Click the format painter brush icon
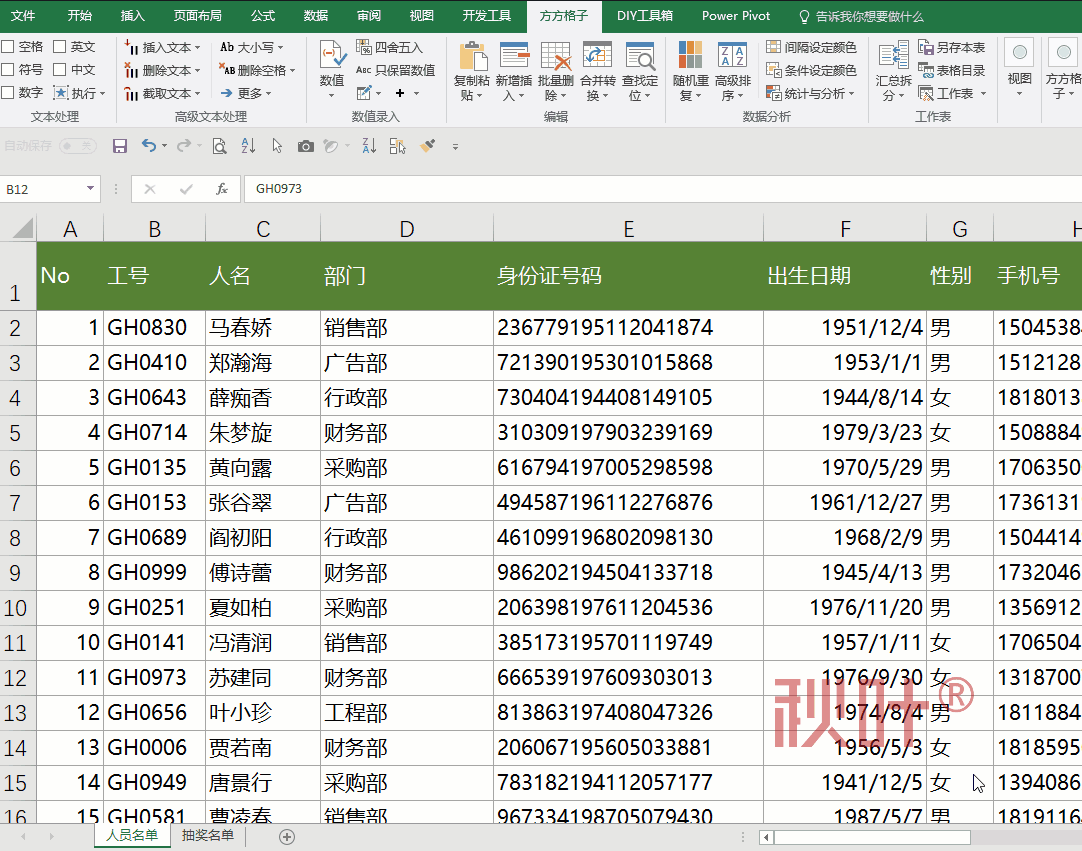This screenshot has height=851, width=1082. click(x=428, y=146)
